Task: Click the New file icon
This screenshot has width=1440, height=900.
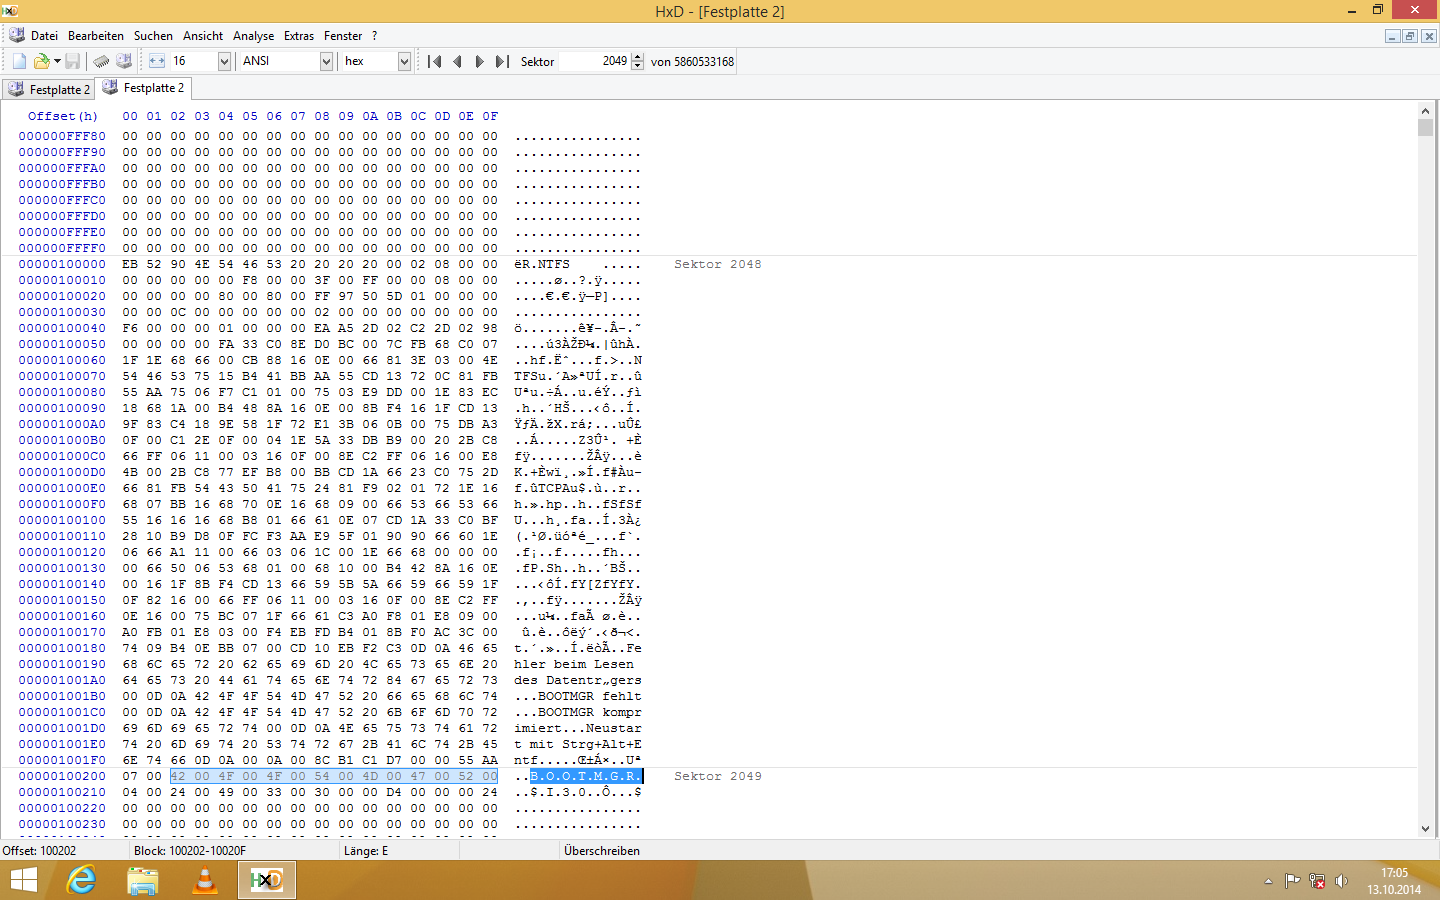Action: pyautogui.click(x=19, y=61)
